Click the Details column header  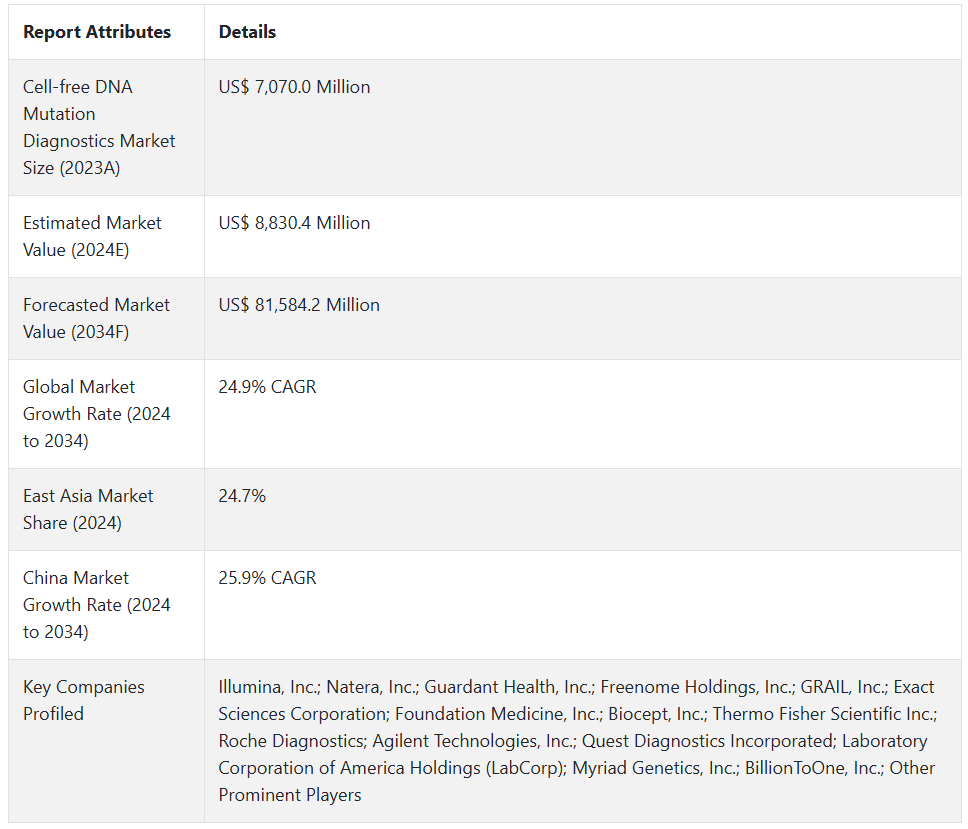pyautogui.click(x=247, y=32)
